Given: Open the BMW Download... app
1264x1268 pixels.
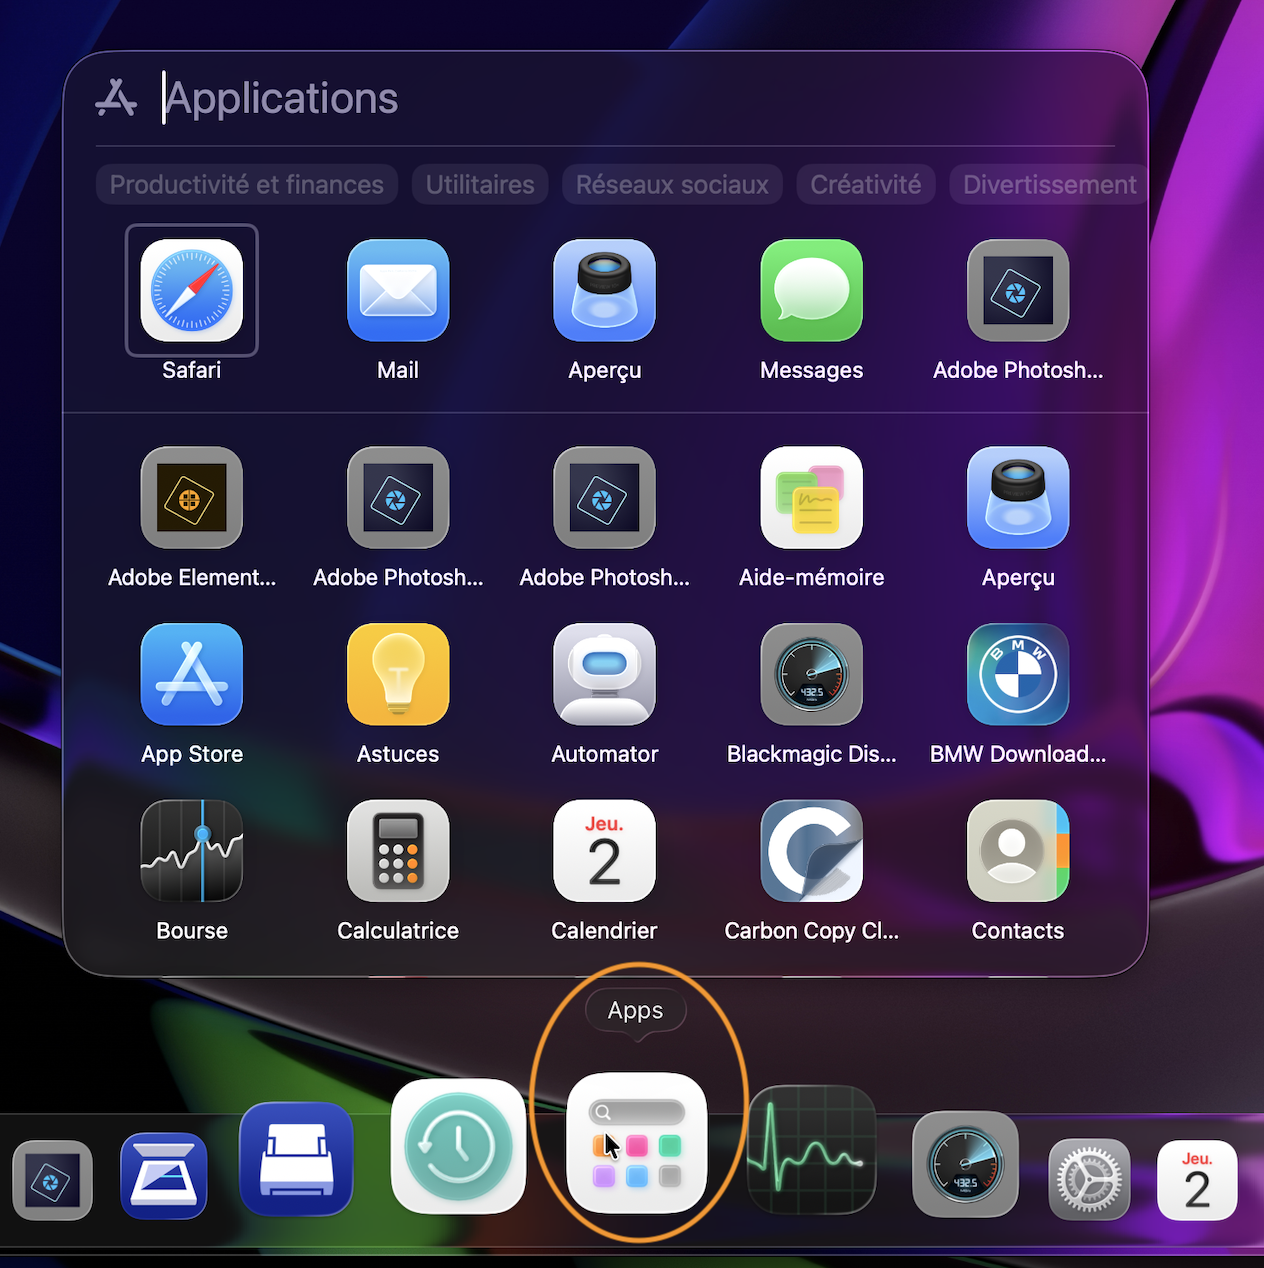Looking at the screenshot, I should [x=1018, y=675].
